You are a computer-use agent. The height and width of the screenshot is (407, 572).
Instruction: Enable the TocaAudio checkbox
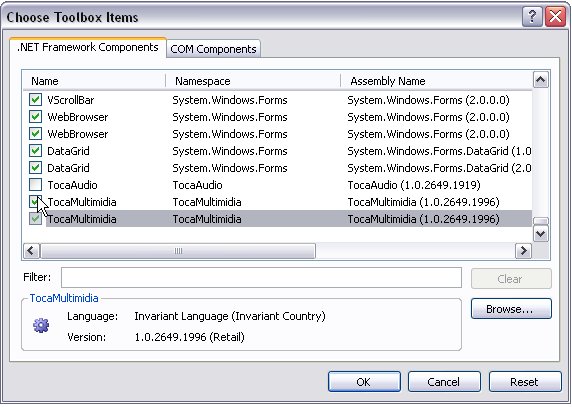coord(35,185)
